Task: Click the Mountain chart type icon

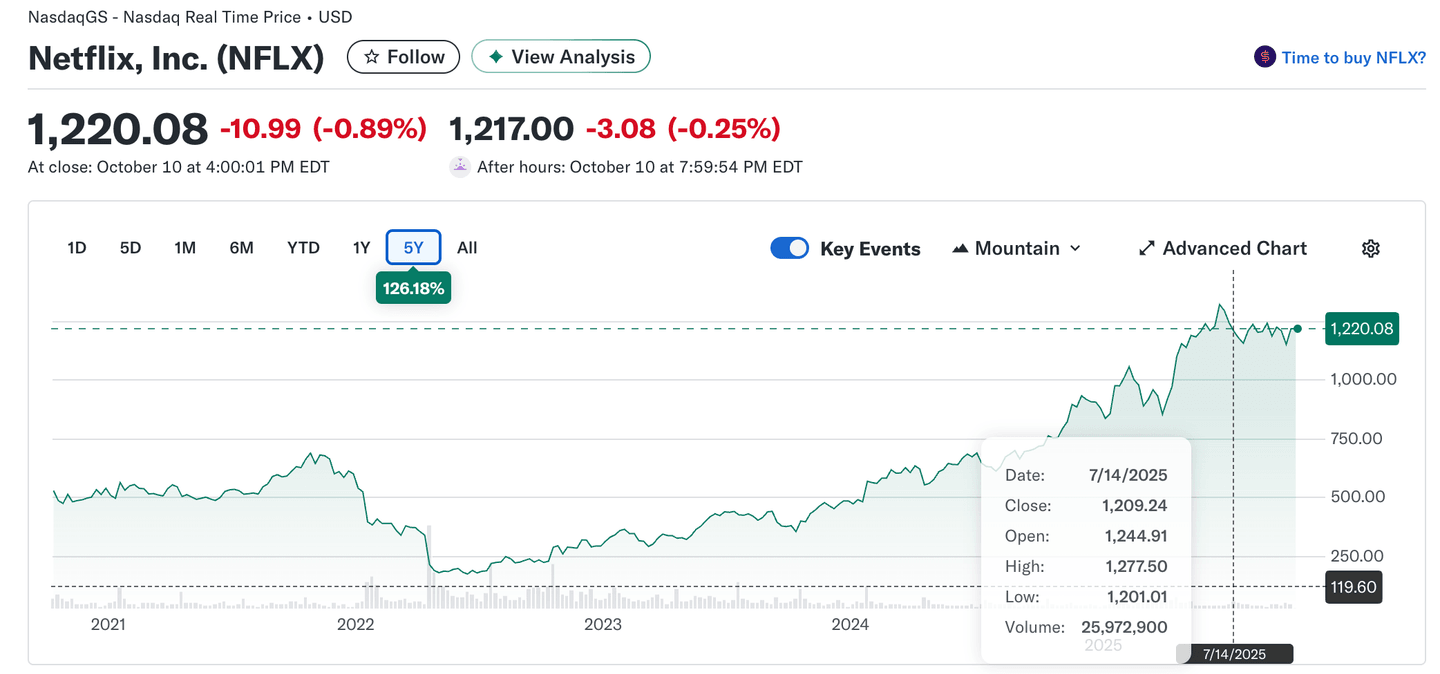Action: click(x=960, y=249)
